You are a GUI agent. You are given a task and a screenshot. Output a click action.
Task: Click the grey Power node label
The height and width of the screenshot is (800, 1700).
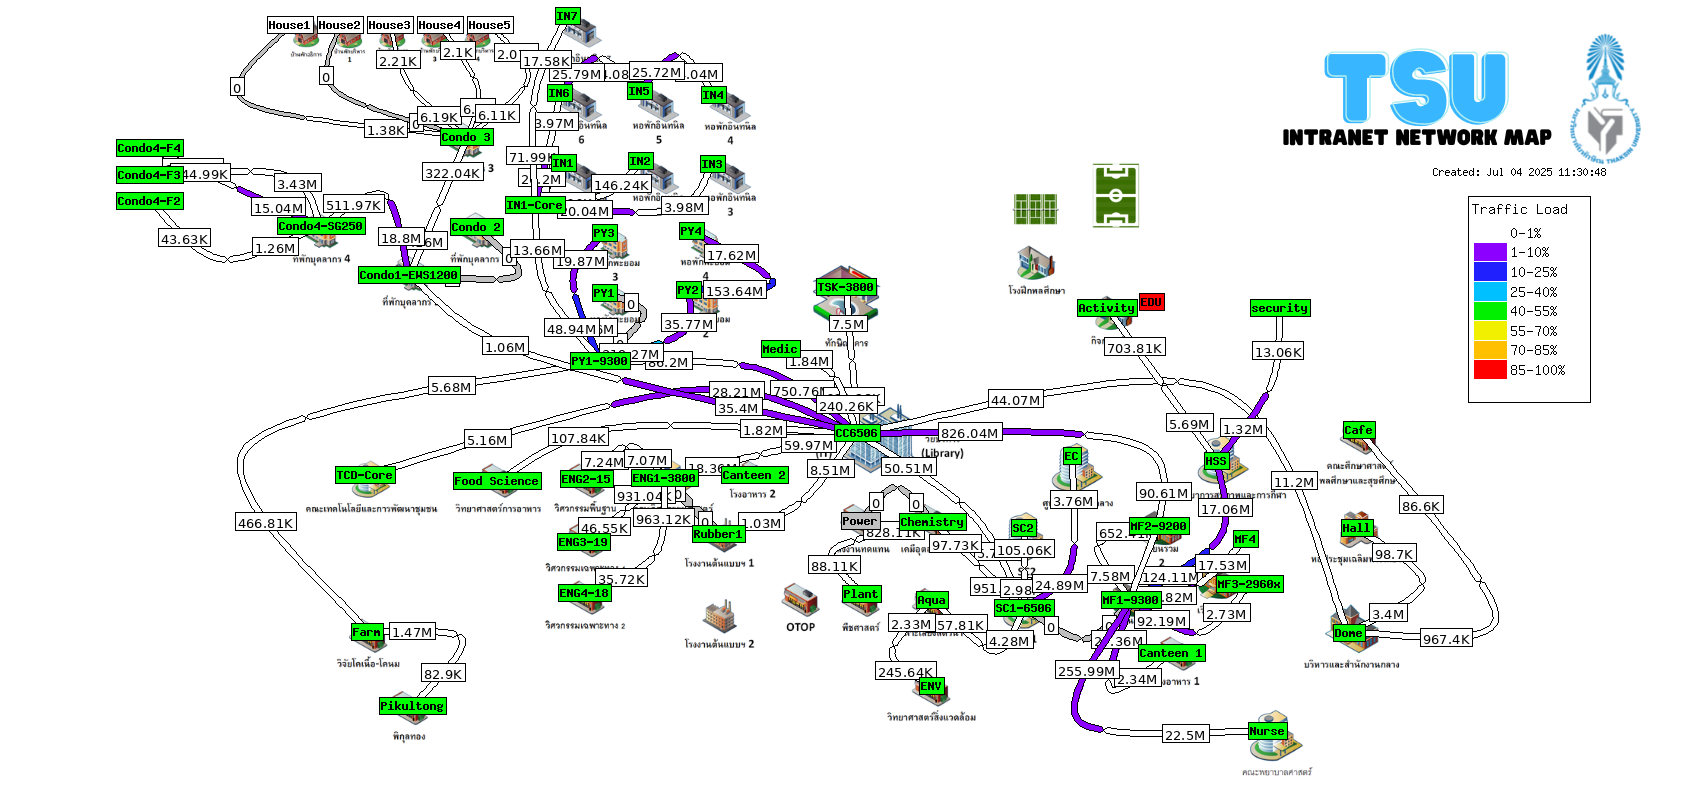coord(860,521)
